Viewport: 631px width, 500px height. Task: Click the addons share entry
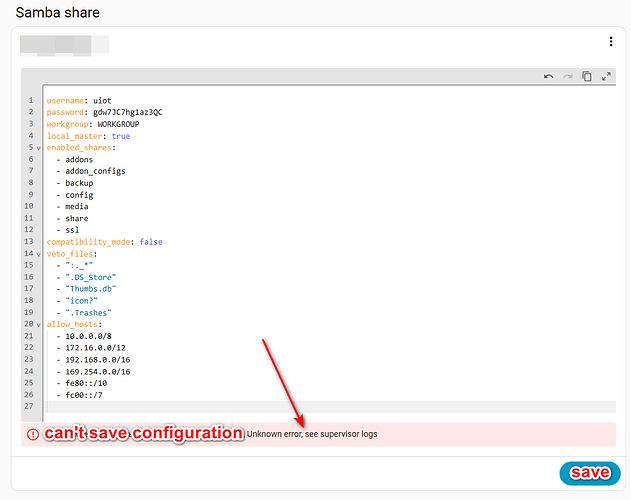point(79,159)
